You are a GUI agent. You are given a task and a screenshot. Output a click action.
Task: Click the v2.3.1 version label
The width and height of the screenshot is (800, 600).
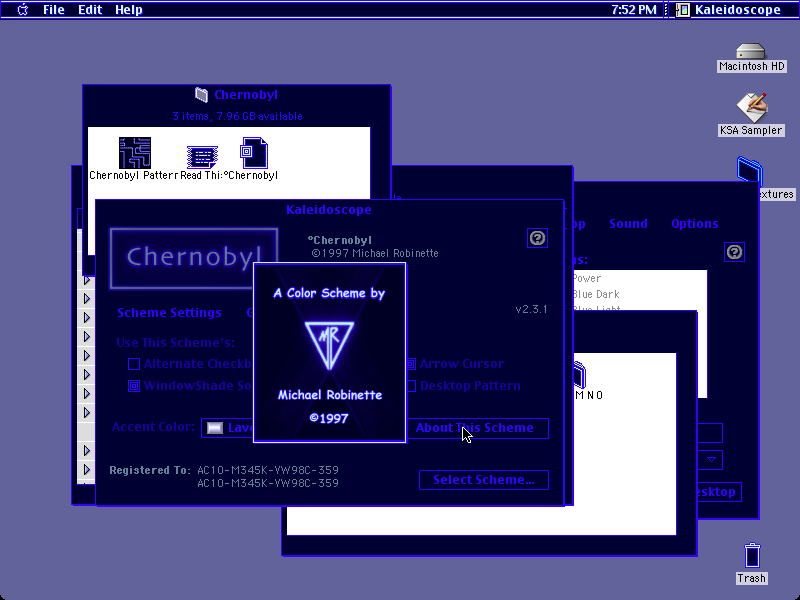point(531,309)
